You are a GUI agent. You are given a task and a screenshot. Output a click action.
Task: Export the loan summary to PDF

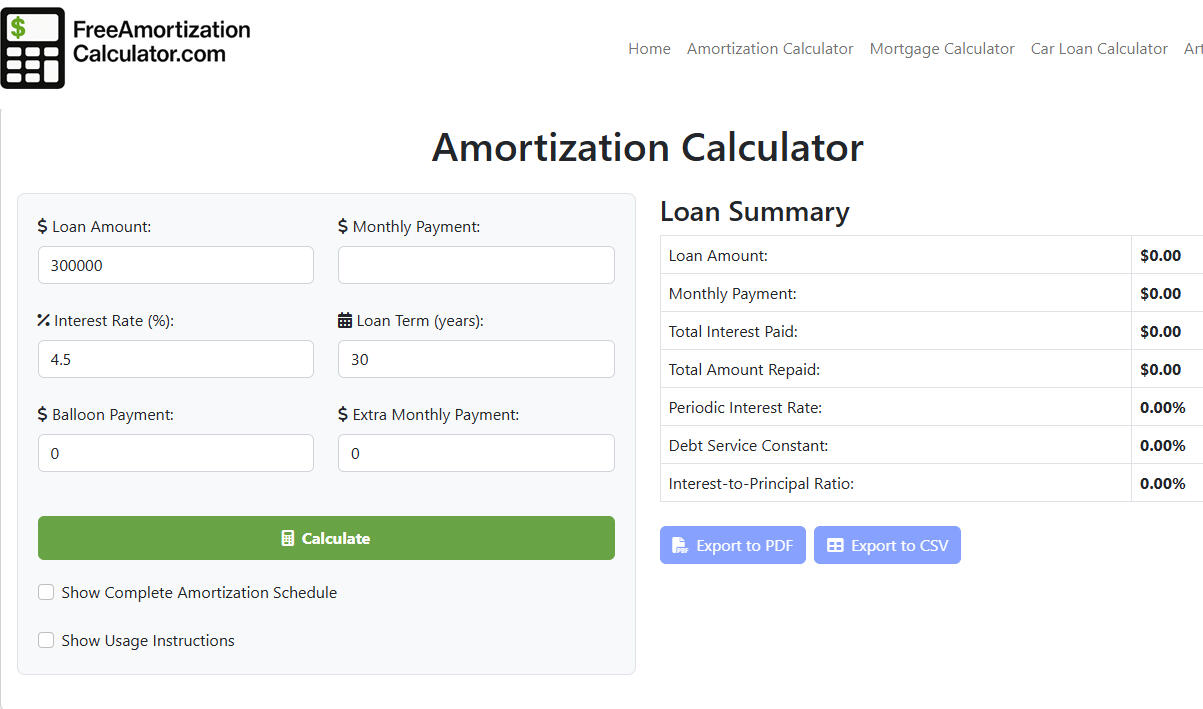point(732,545)
